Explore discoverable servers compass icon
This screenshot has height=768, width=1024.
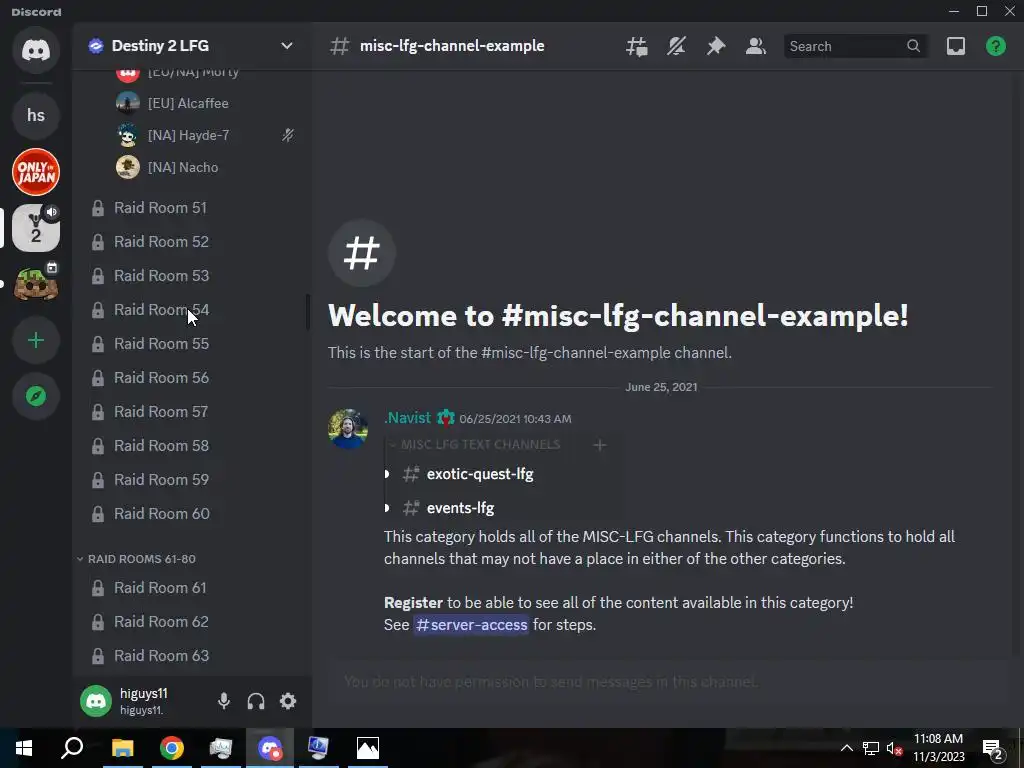(36, 396)
